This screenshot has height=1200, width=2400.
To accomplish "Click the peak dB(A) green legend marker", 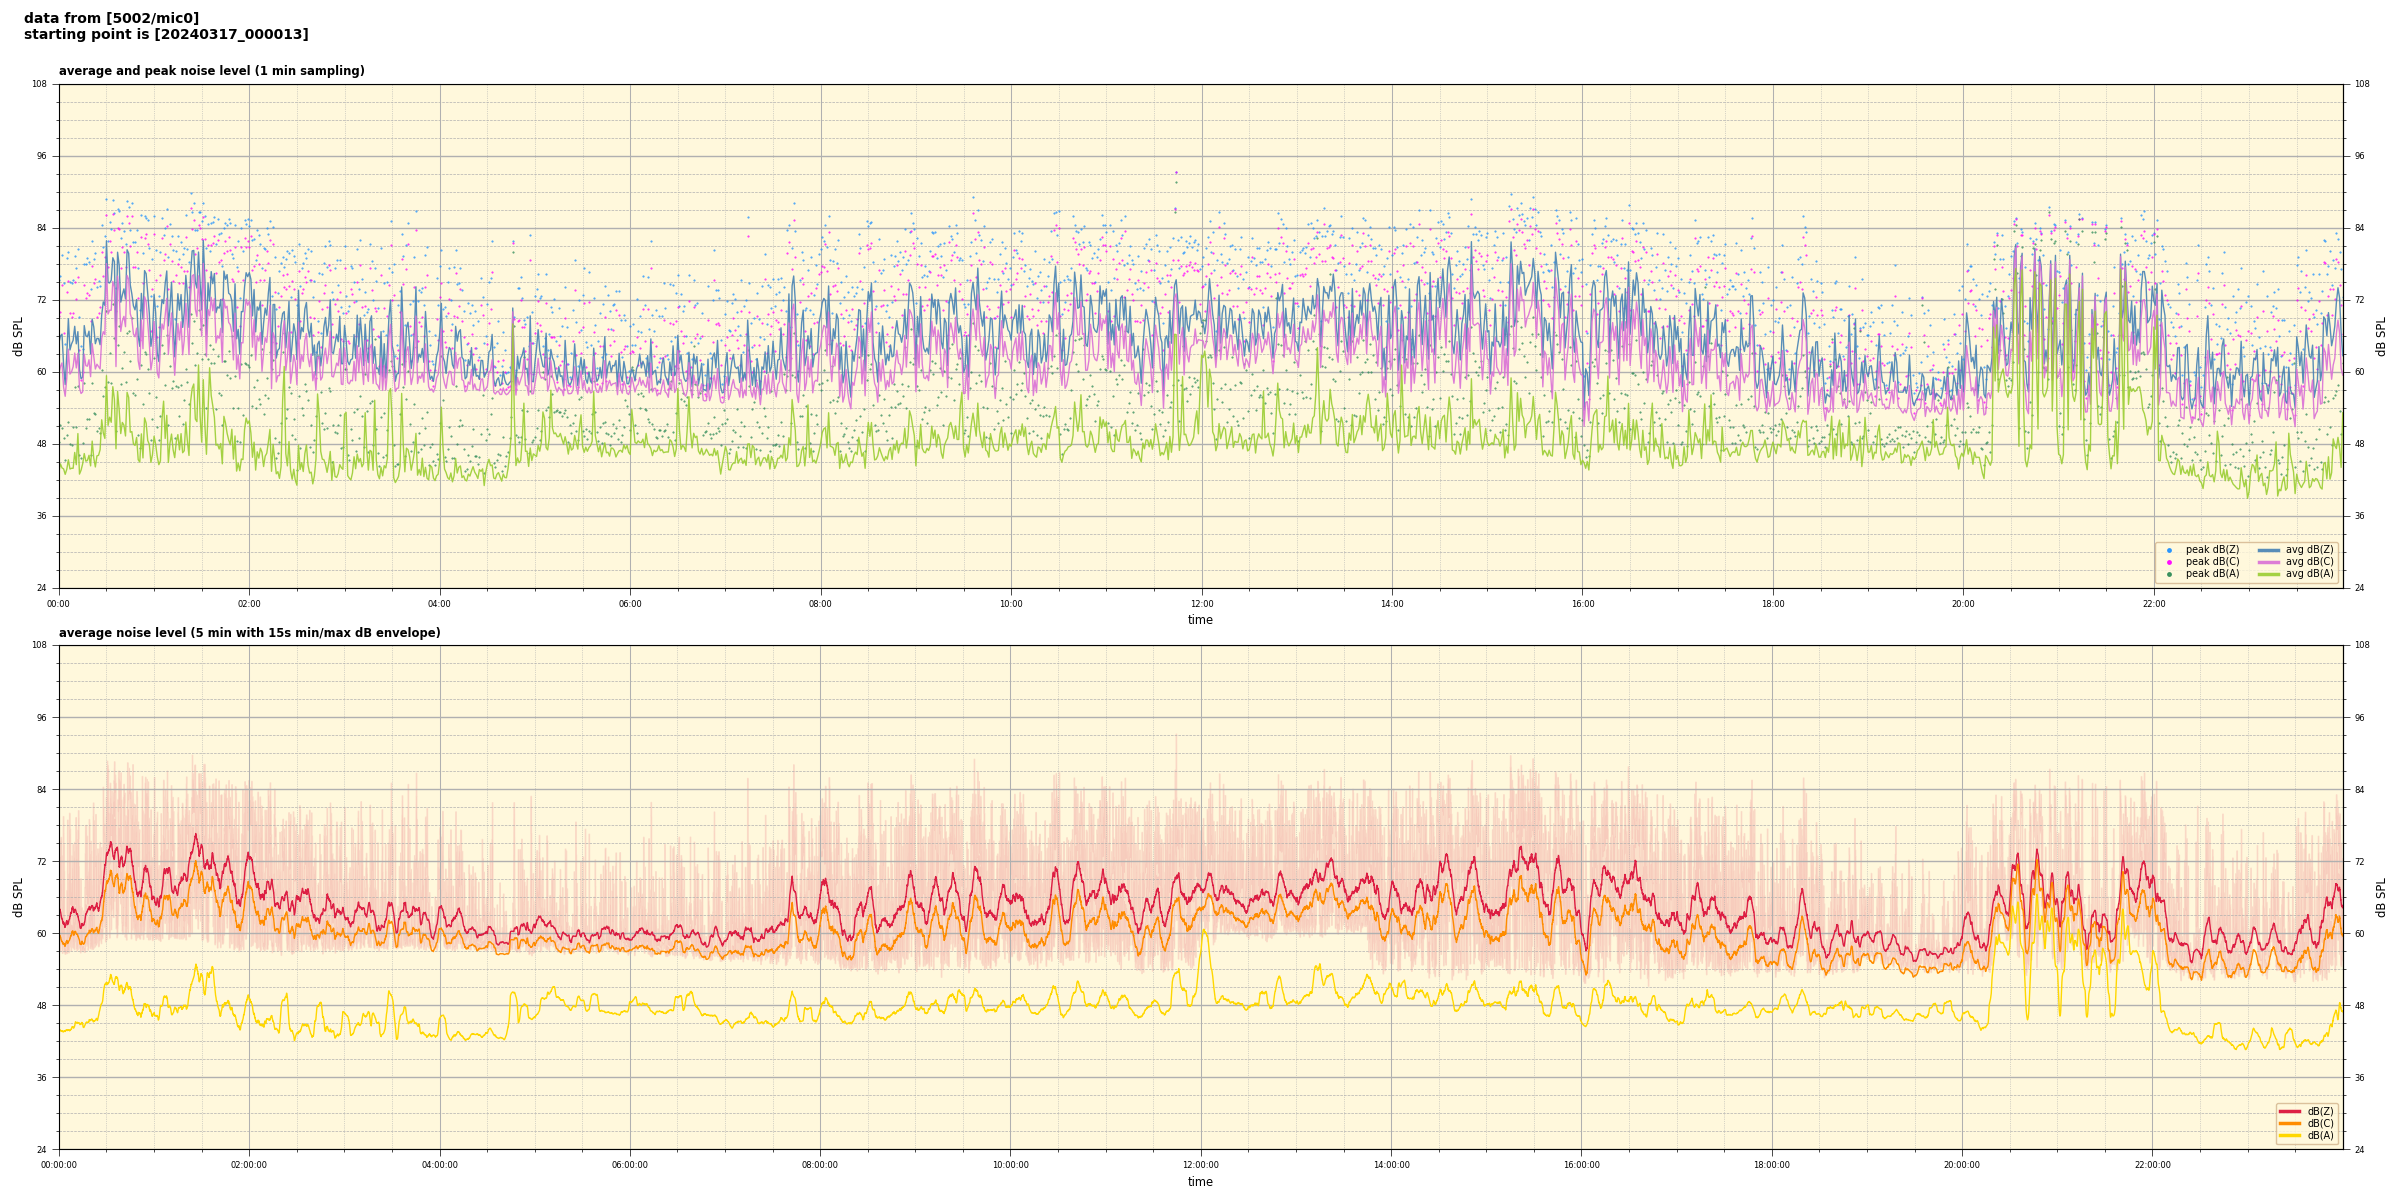I will click(2169, 574).
